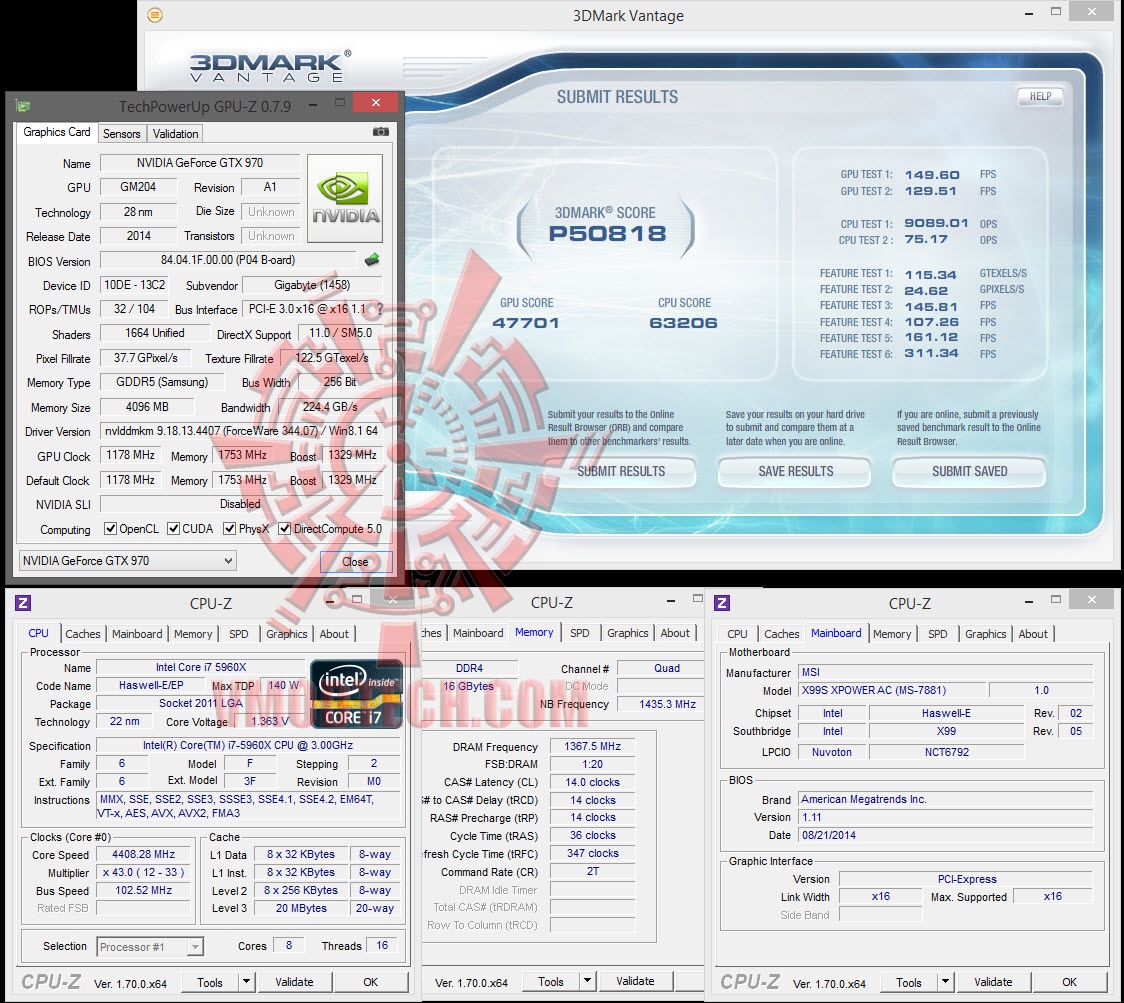Viewport: 1124px width, 1003px height.
Task: Click the Close button in GPU-Z
Action: click(356, 561)
